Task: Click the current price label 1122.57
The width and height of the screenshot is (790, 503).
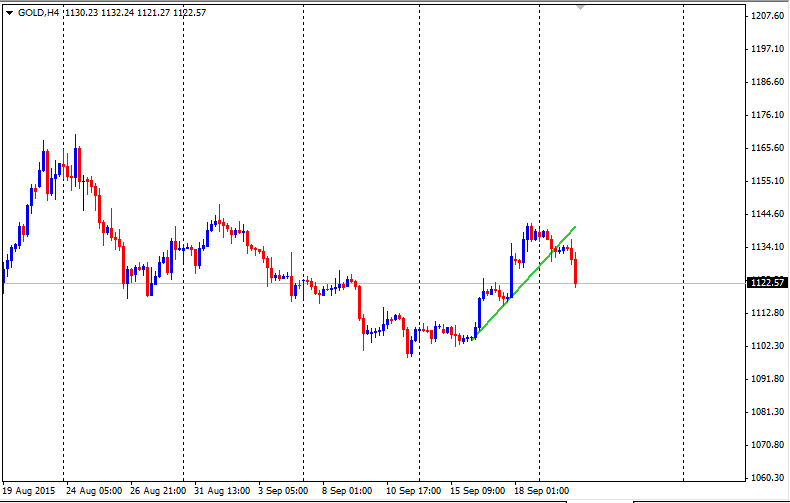Action: point(767,283)
